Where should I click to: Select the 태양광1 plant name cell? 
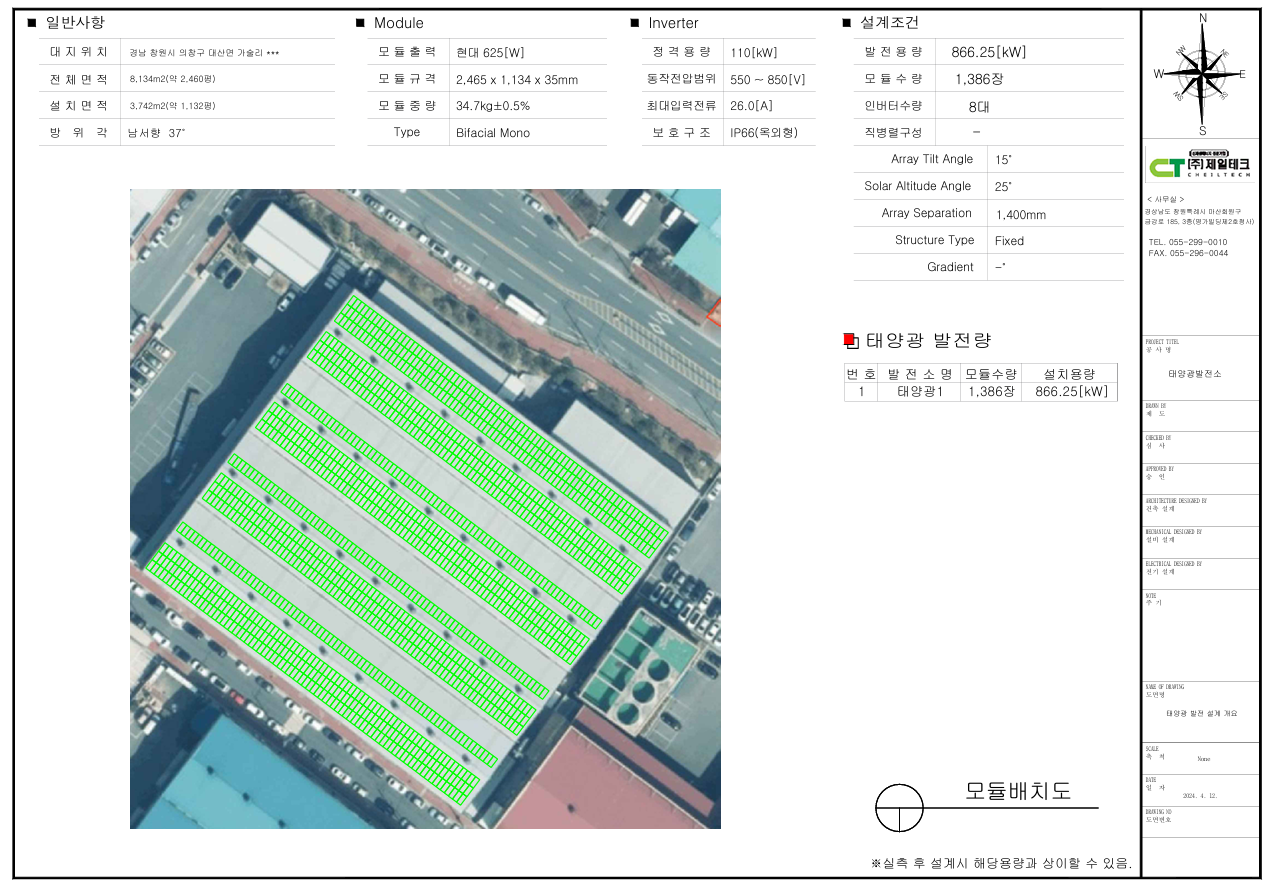[919, 392]
